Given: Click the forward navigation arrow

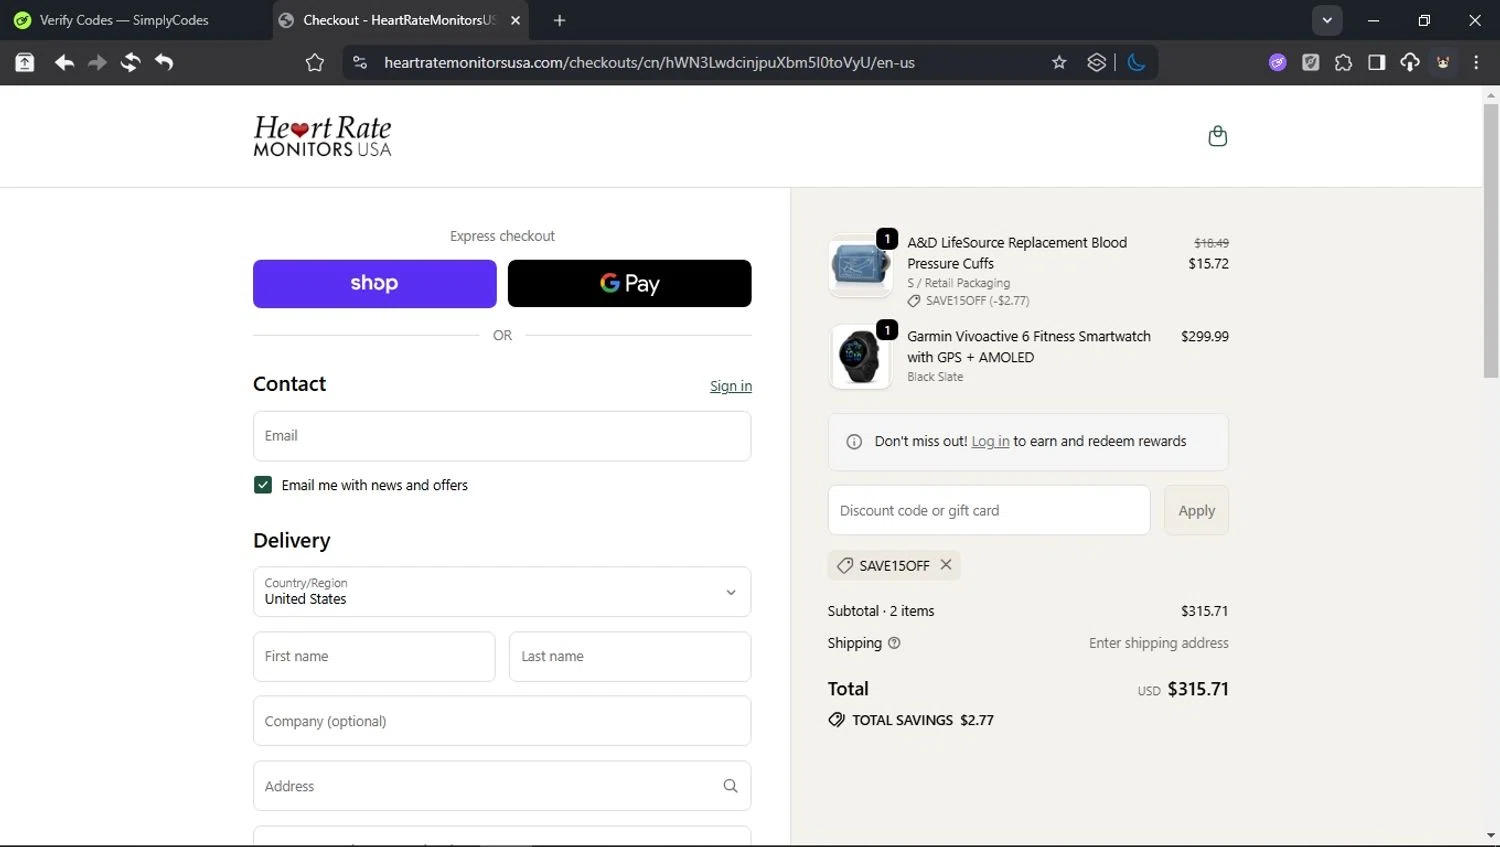Looking at the screenshot, I should pos(97,62).
